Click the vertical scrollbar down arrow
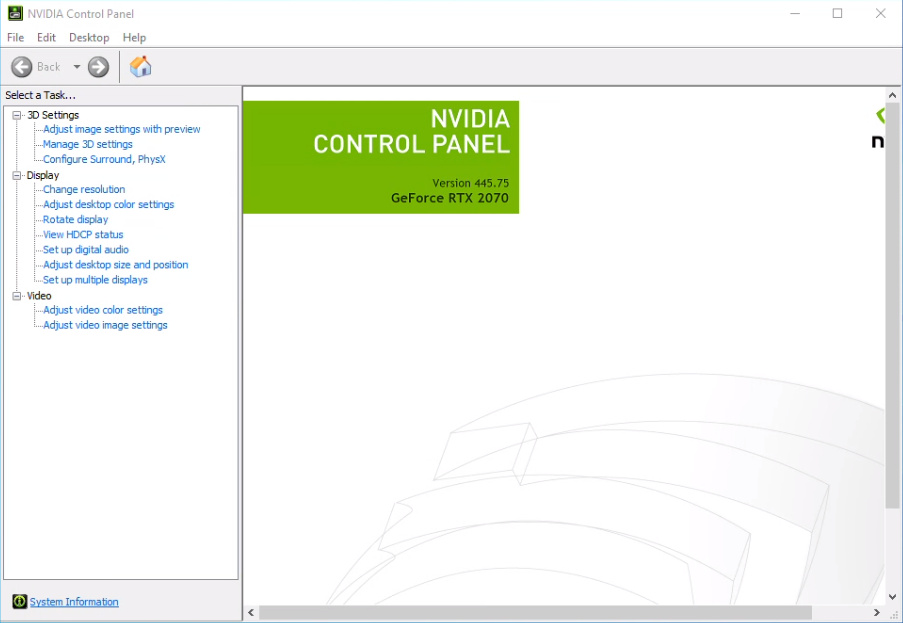903x623 pixels. (x=892, y=597)
